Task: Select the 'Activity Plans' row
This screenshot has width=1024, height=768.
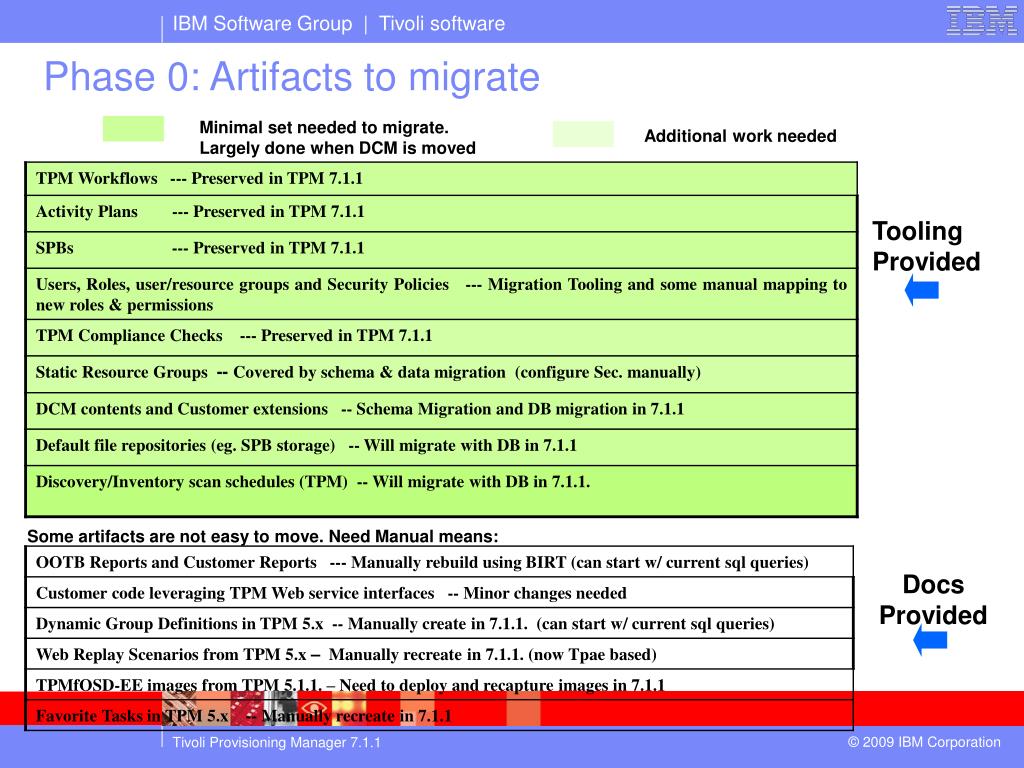Action: click(441, 213)
